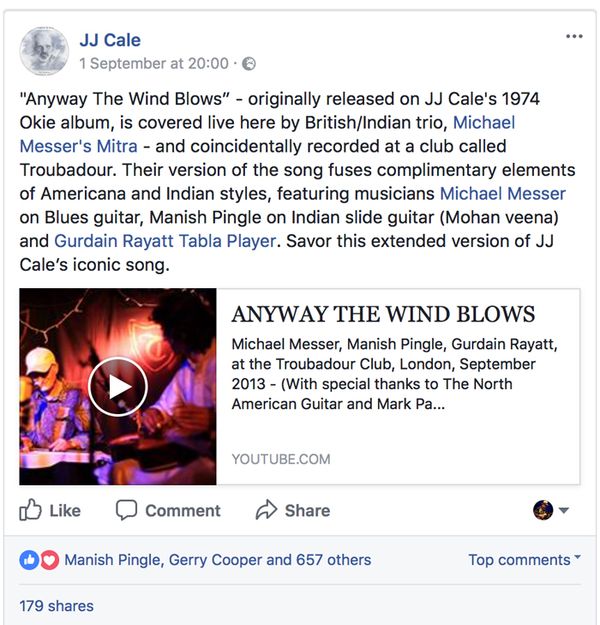Click the thumbs-up Like icon
This screenshot has height=625, width=600.
tap(30, 510)
